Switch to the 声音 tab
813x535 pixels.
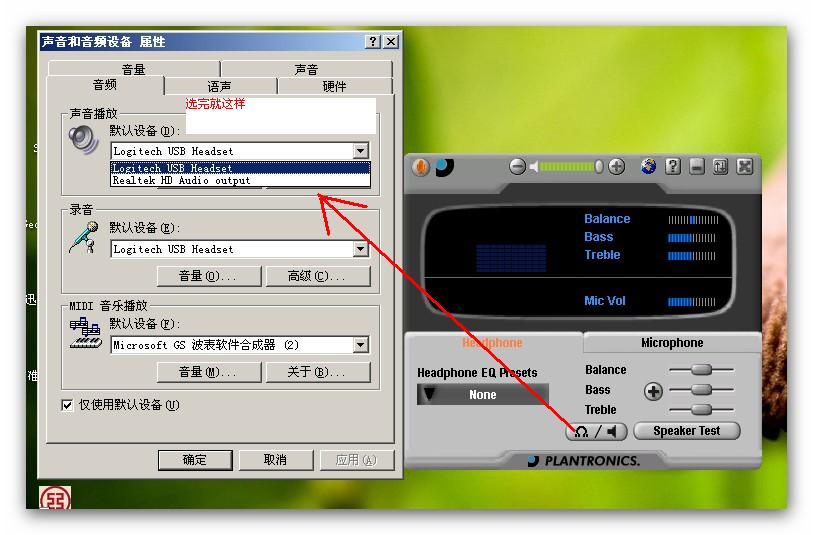click(x=306, y=69)
